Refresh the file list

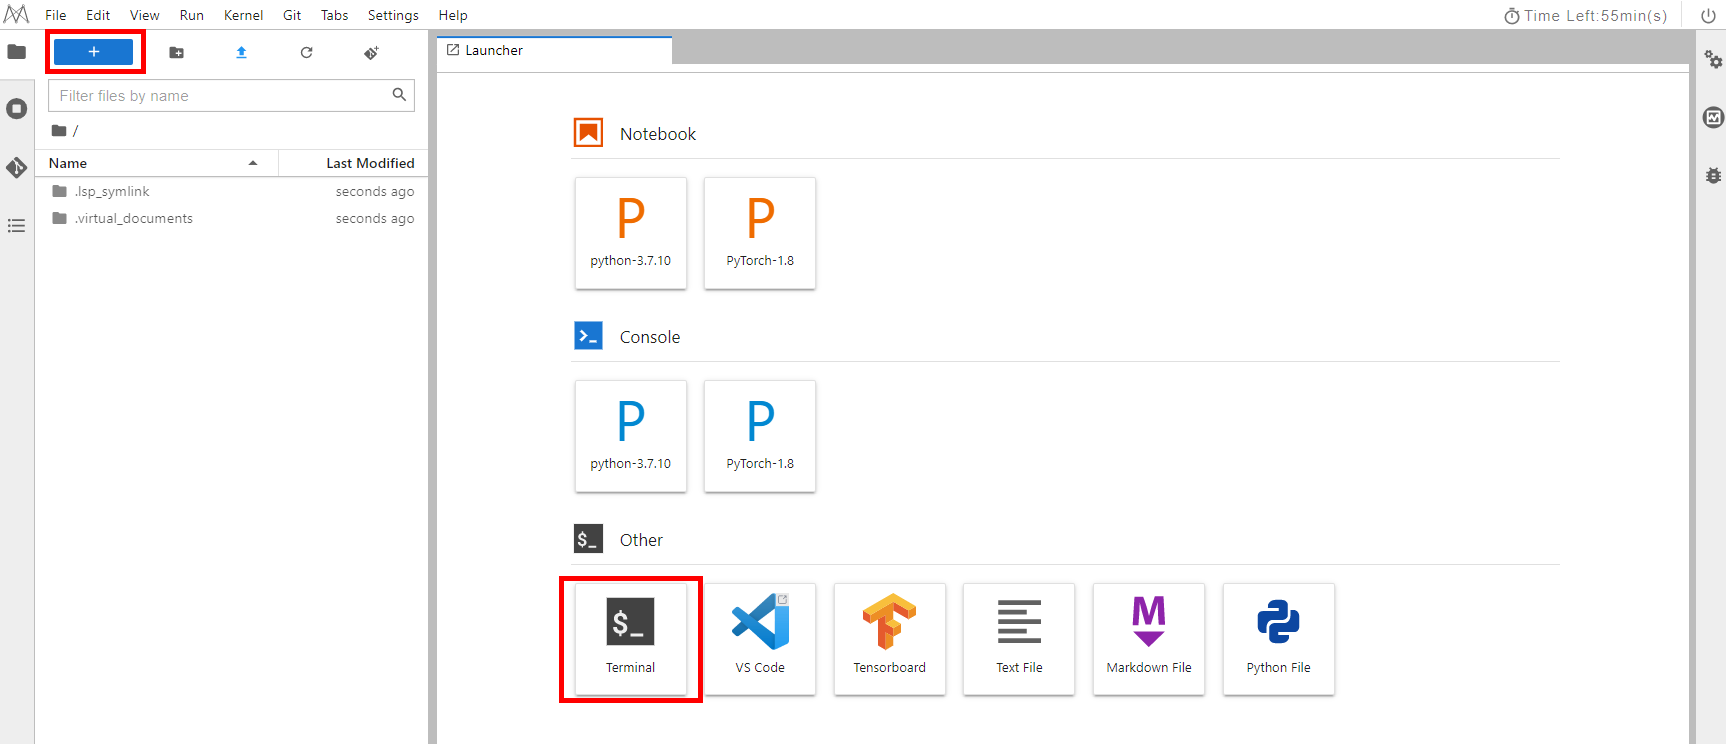click(306, 53)
